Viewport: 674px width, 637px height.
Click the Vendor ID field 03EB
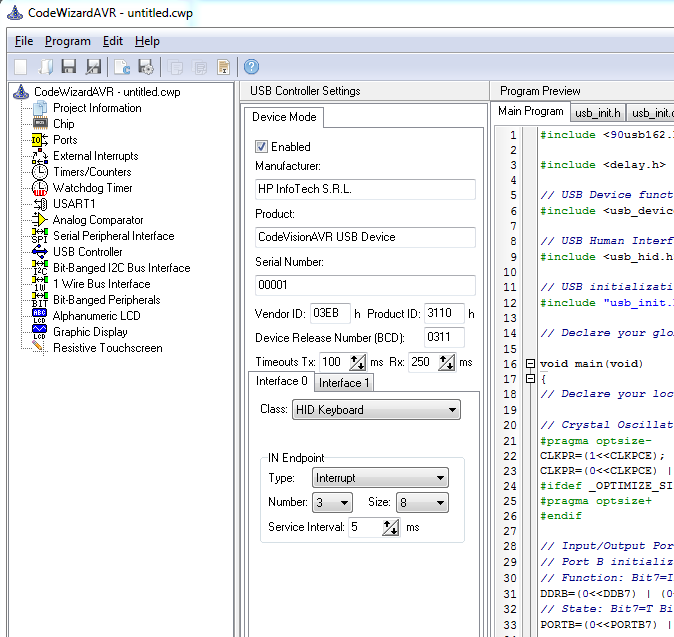[x=330, y=313]
